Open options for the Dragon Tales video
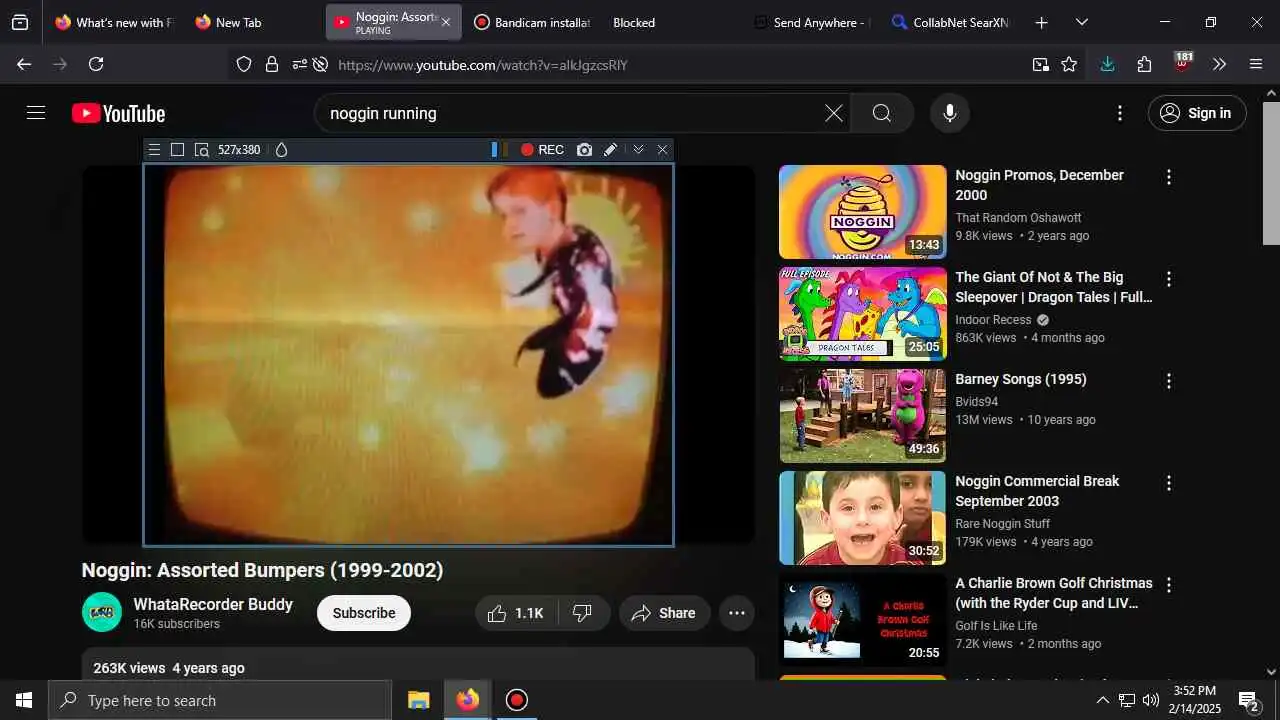The width and height of the screenshot is (1280, 720). pos(1168,279)
